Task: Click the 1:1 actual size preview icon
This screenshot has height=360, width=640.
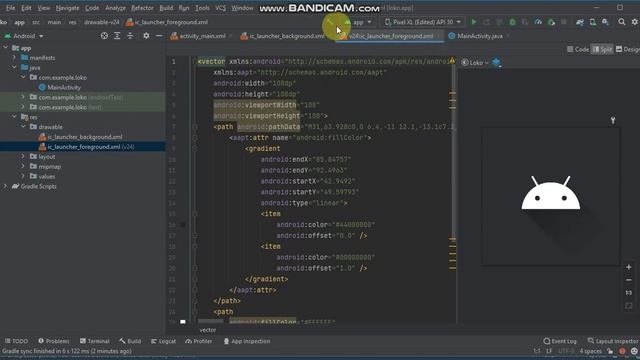Action: 629,293
